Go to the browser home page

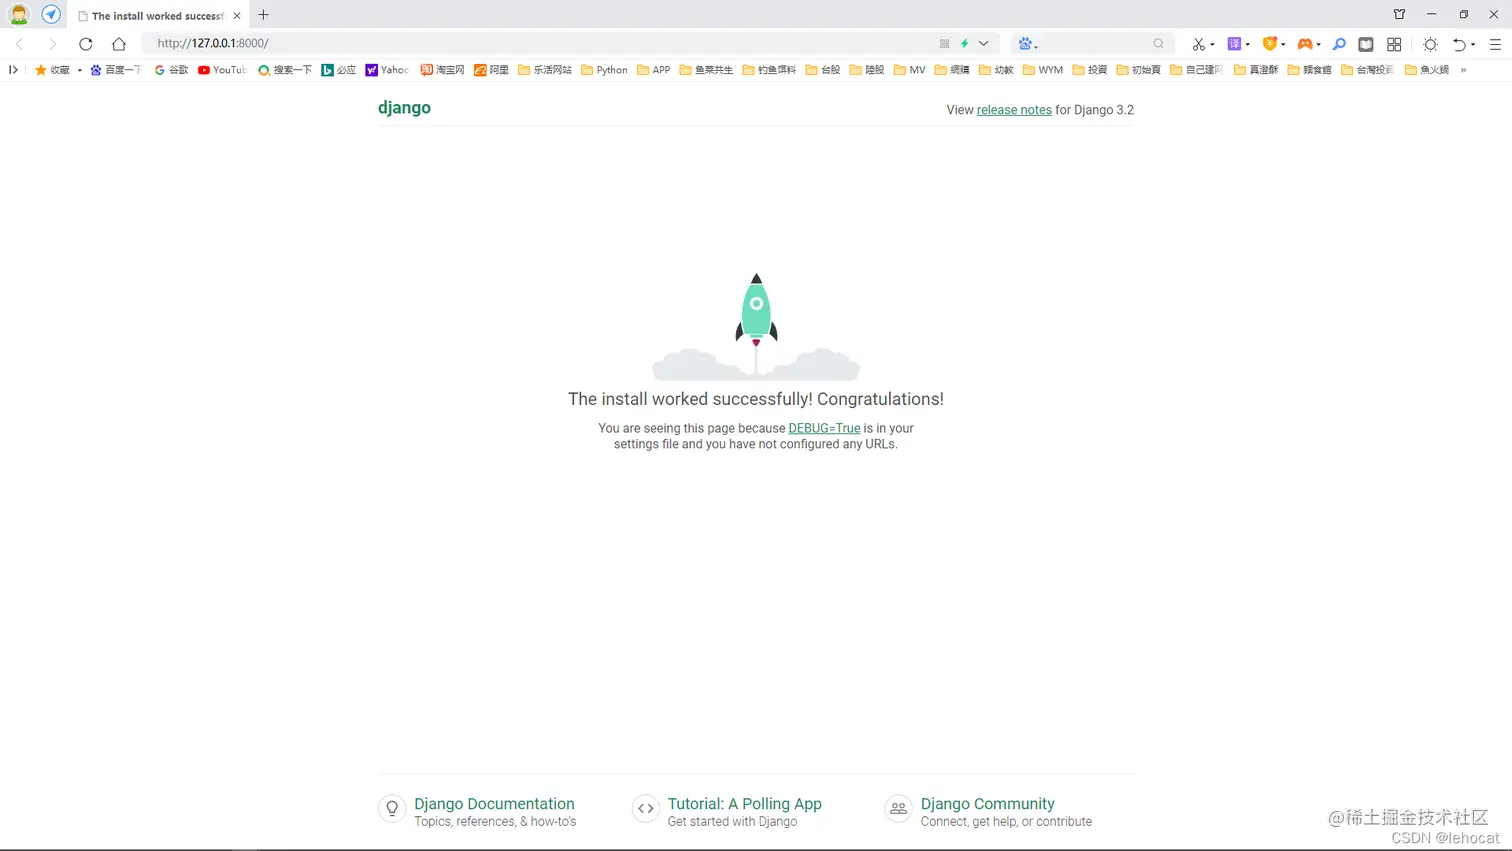tap(119, 44)
